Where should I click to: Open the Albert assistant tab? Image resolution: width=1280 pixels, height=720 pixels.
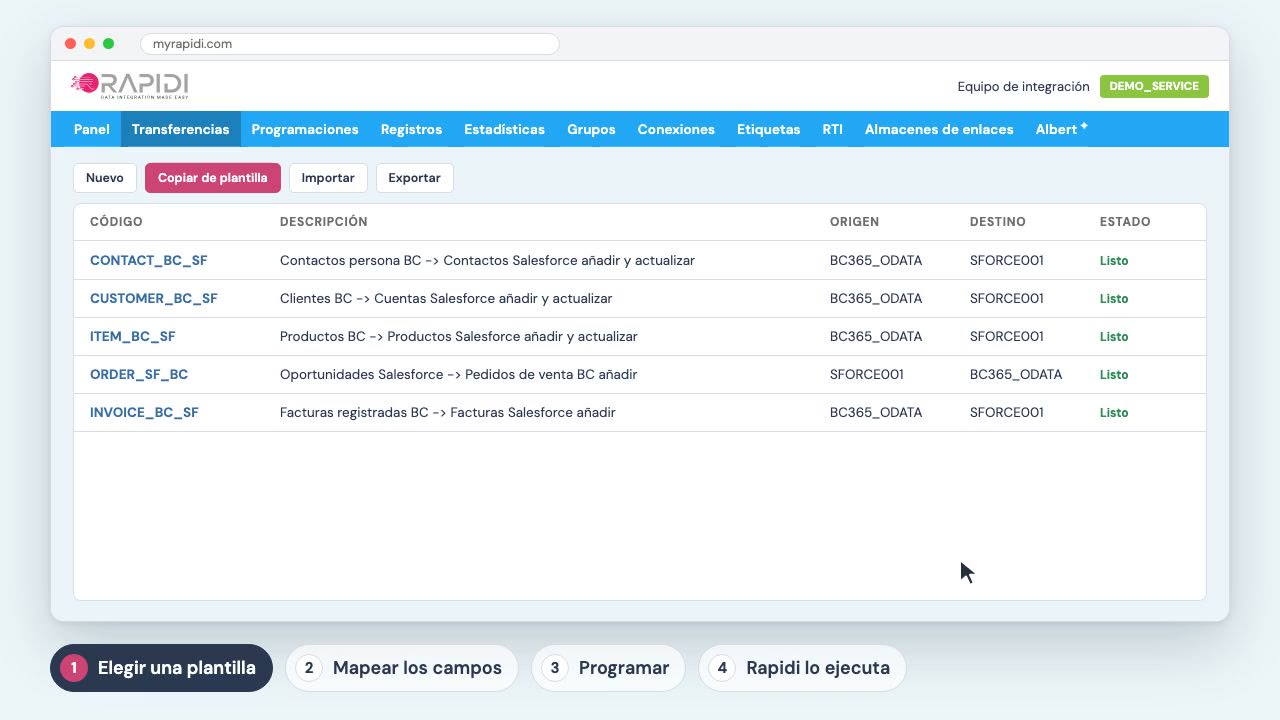coord(1061,129)
